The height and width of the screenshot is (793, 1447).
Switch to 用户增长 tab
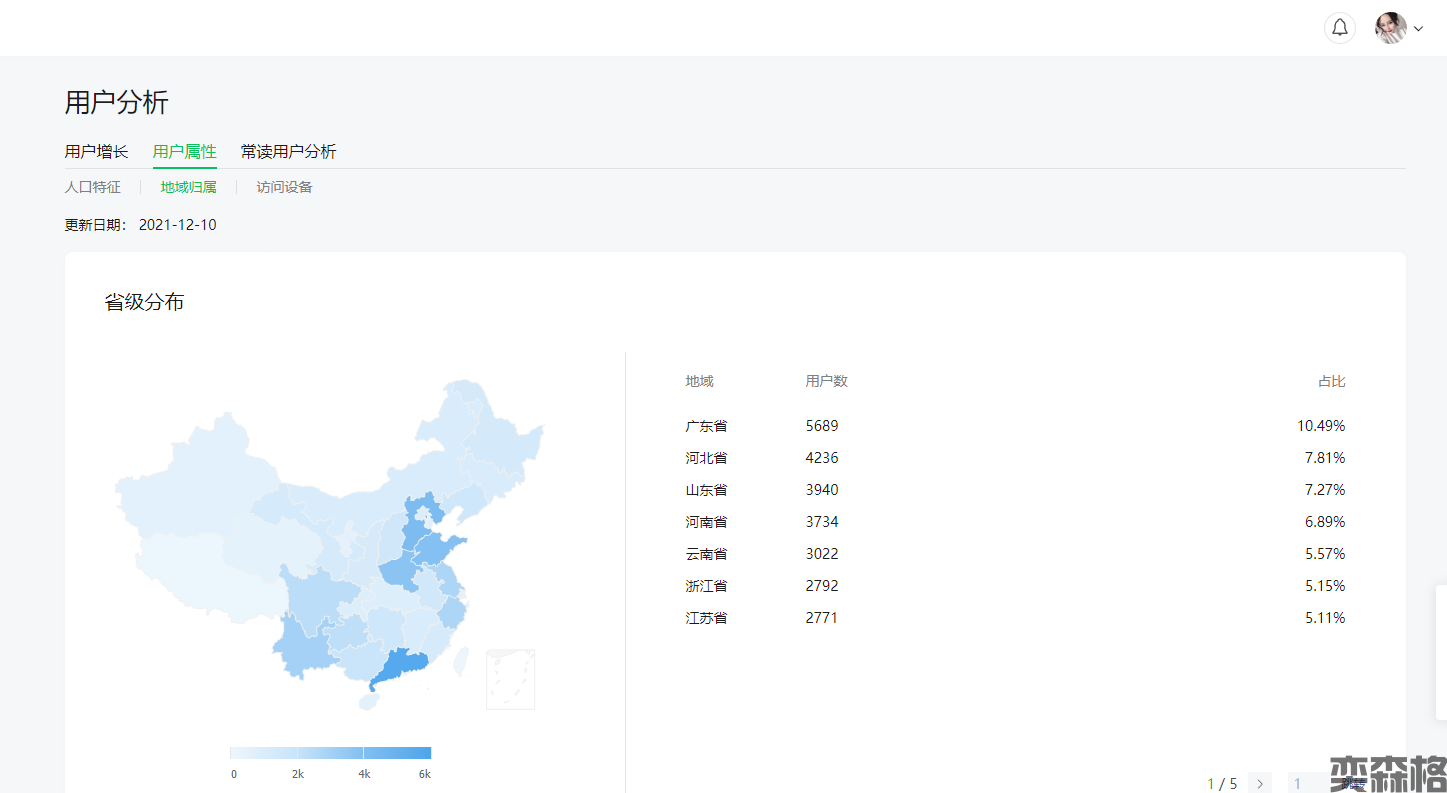coord(96,152)
